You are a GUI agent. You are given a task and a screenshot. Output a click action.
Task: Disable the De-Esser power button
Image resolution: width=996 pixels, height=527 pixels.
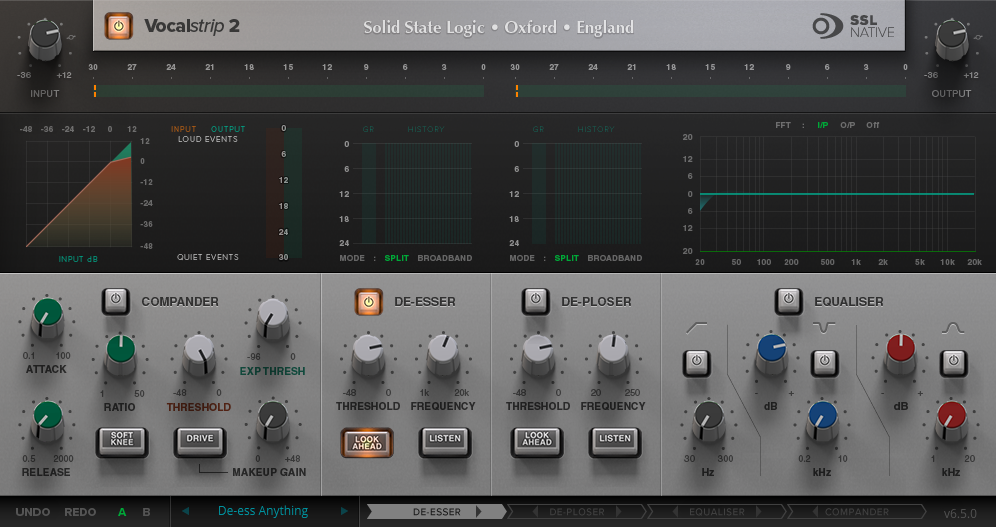pyautogui.click(x=368, y=302)
